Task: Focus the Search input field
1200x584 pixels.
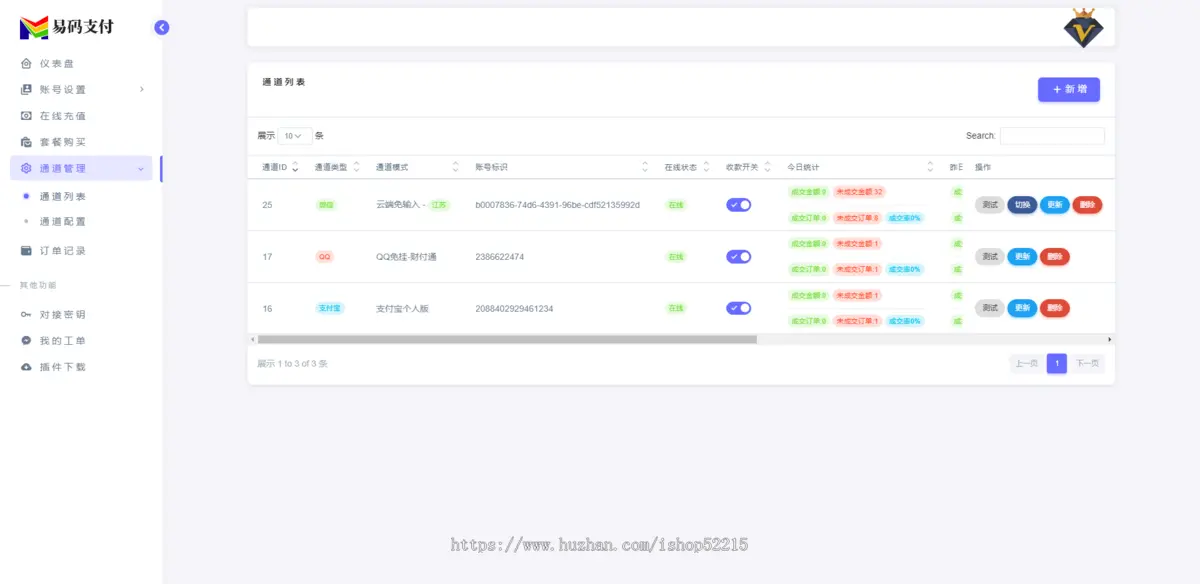Action: pyautogui.click(x=1052, y=136)
